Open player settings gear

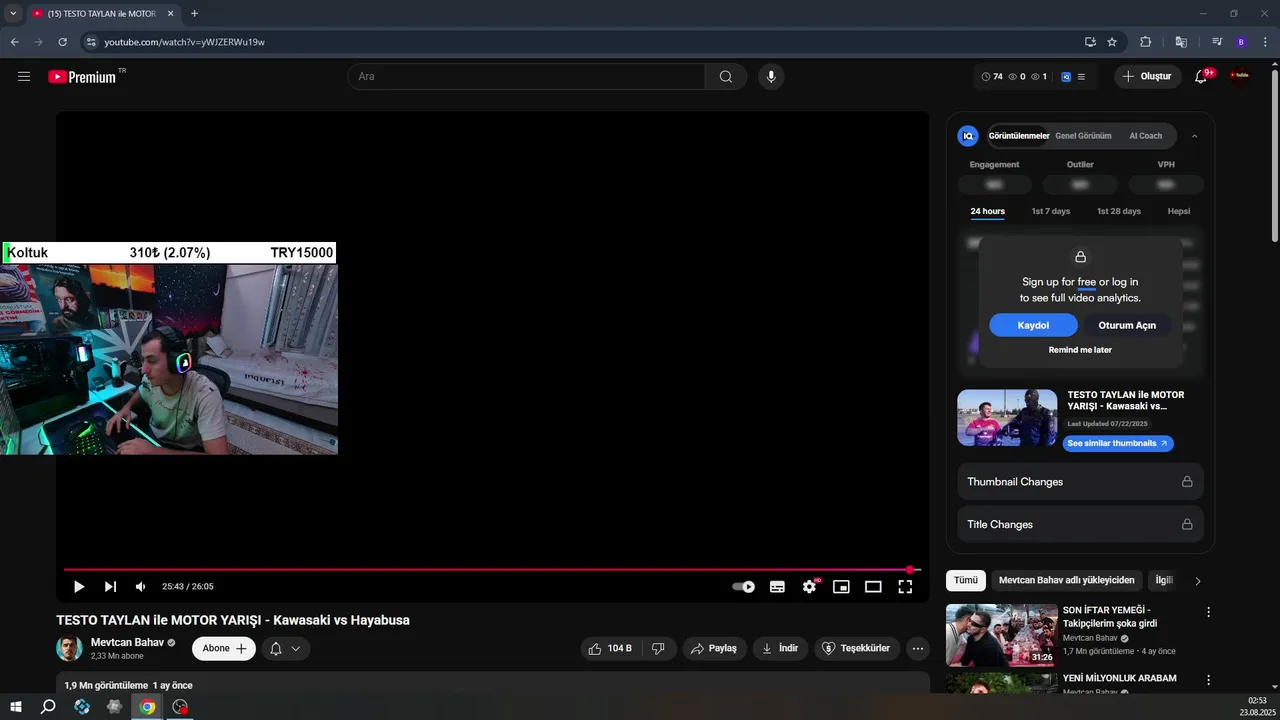click(809, 587)
